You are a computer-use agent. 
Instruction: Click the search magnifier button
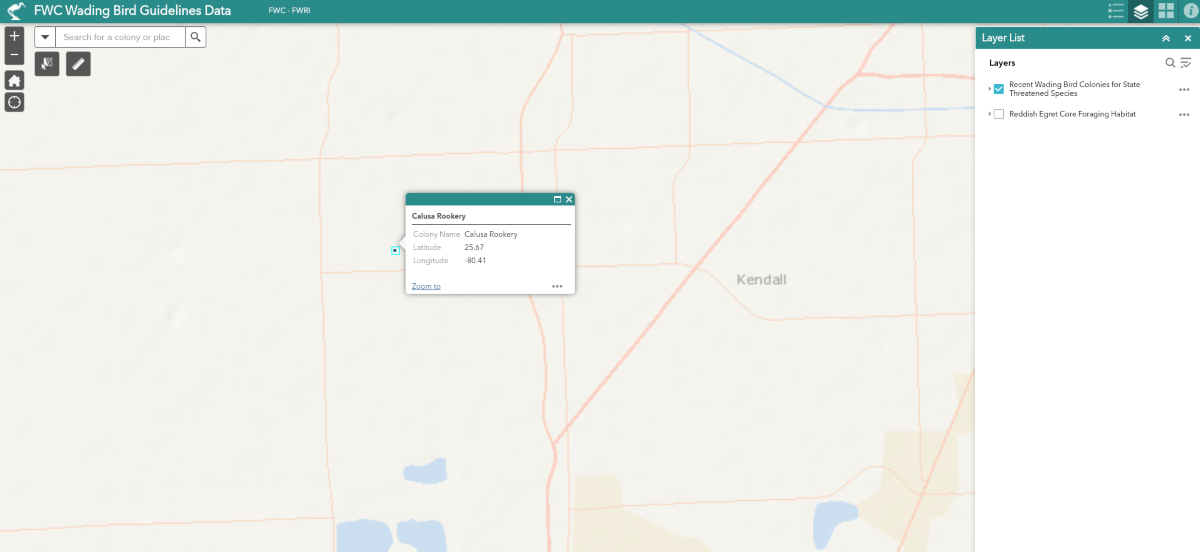(196, 37)
